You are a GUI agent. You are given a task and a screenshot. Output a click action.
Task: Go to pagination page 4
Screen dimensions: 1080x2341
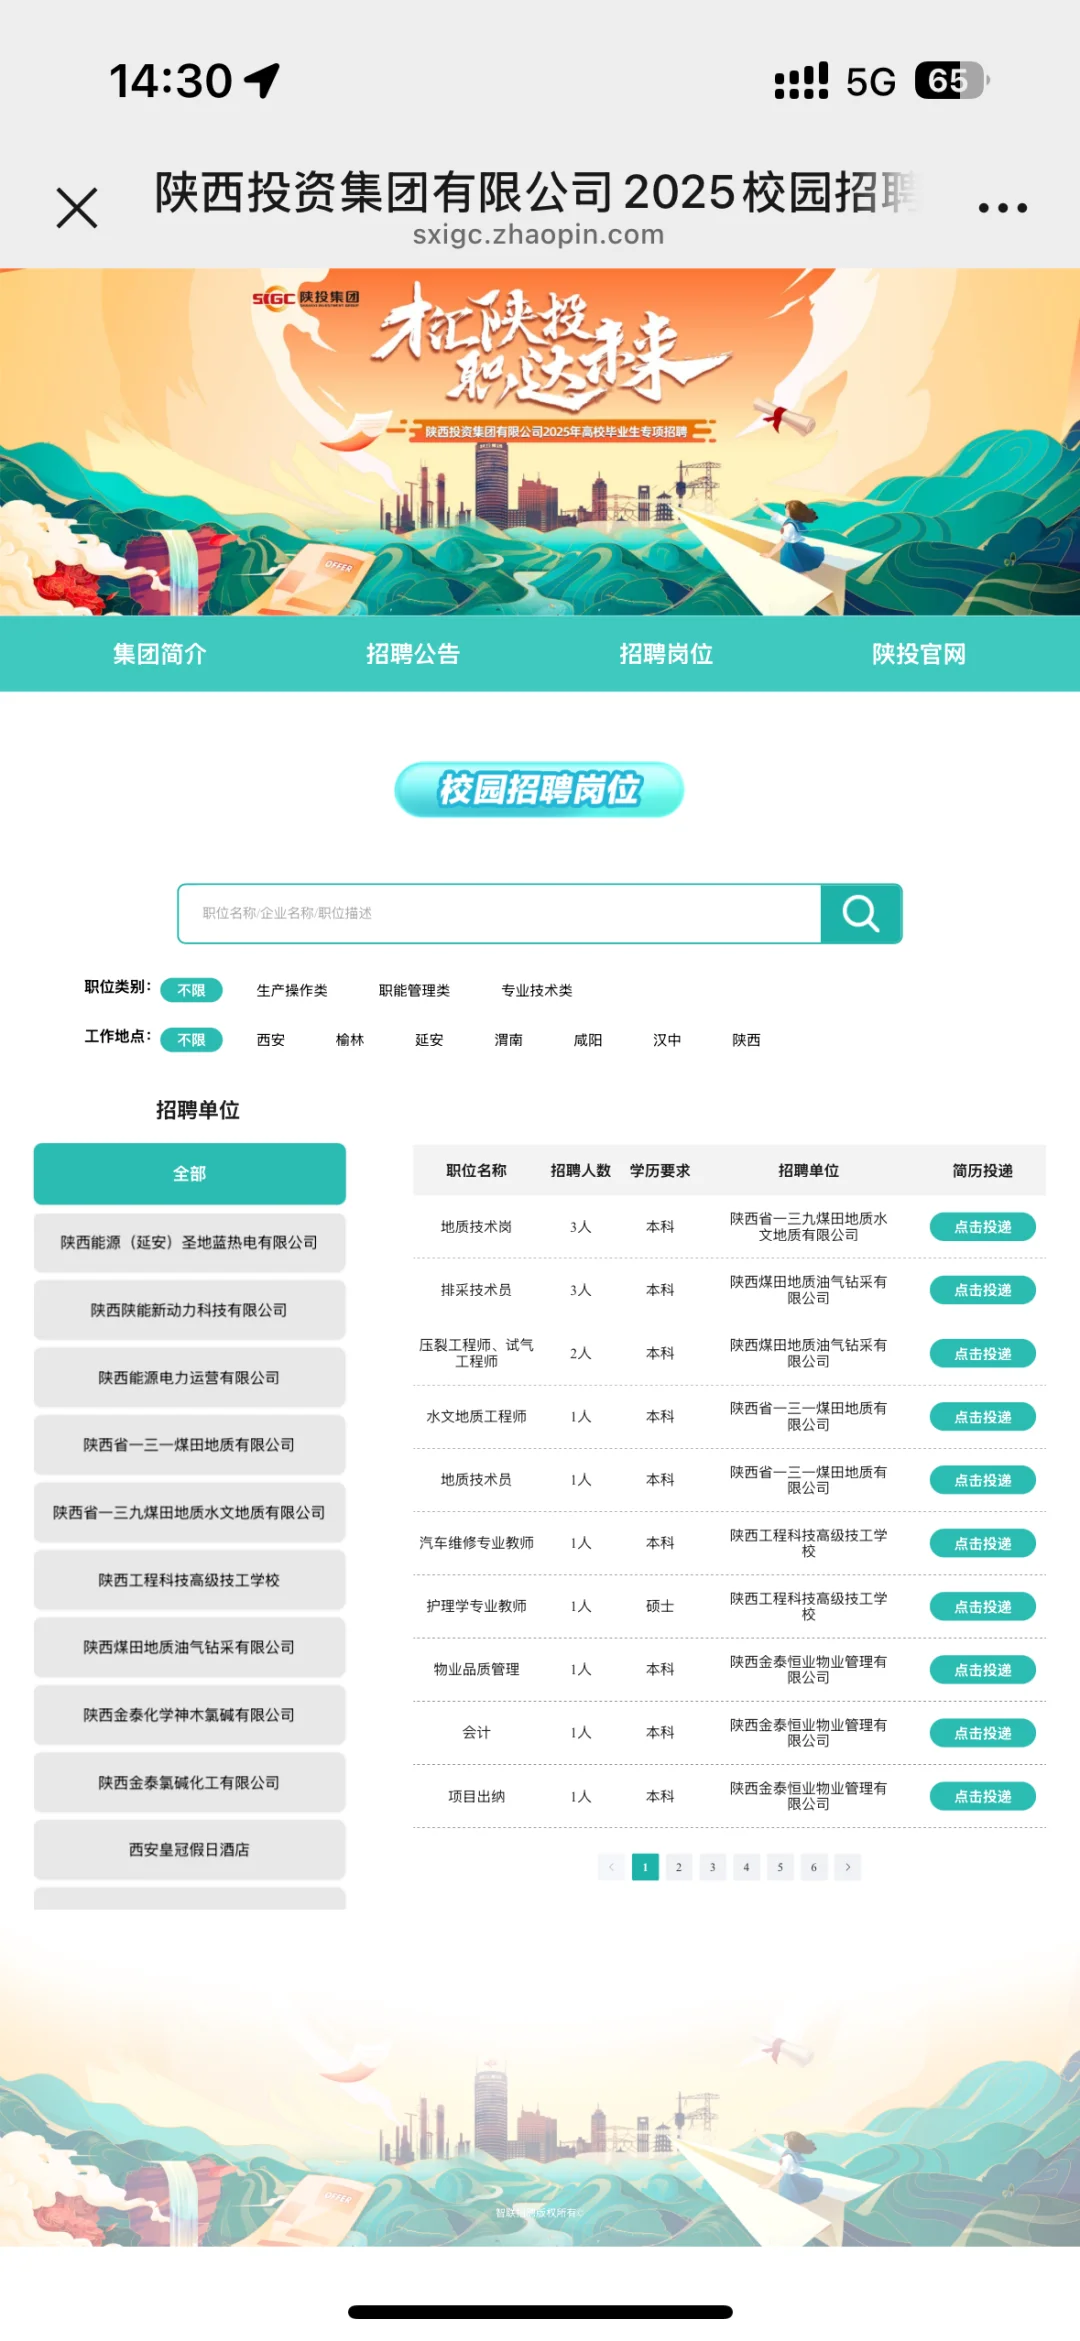tap(746, 1867)
